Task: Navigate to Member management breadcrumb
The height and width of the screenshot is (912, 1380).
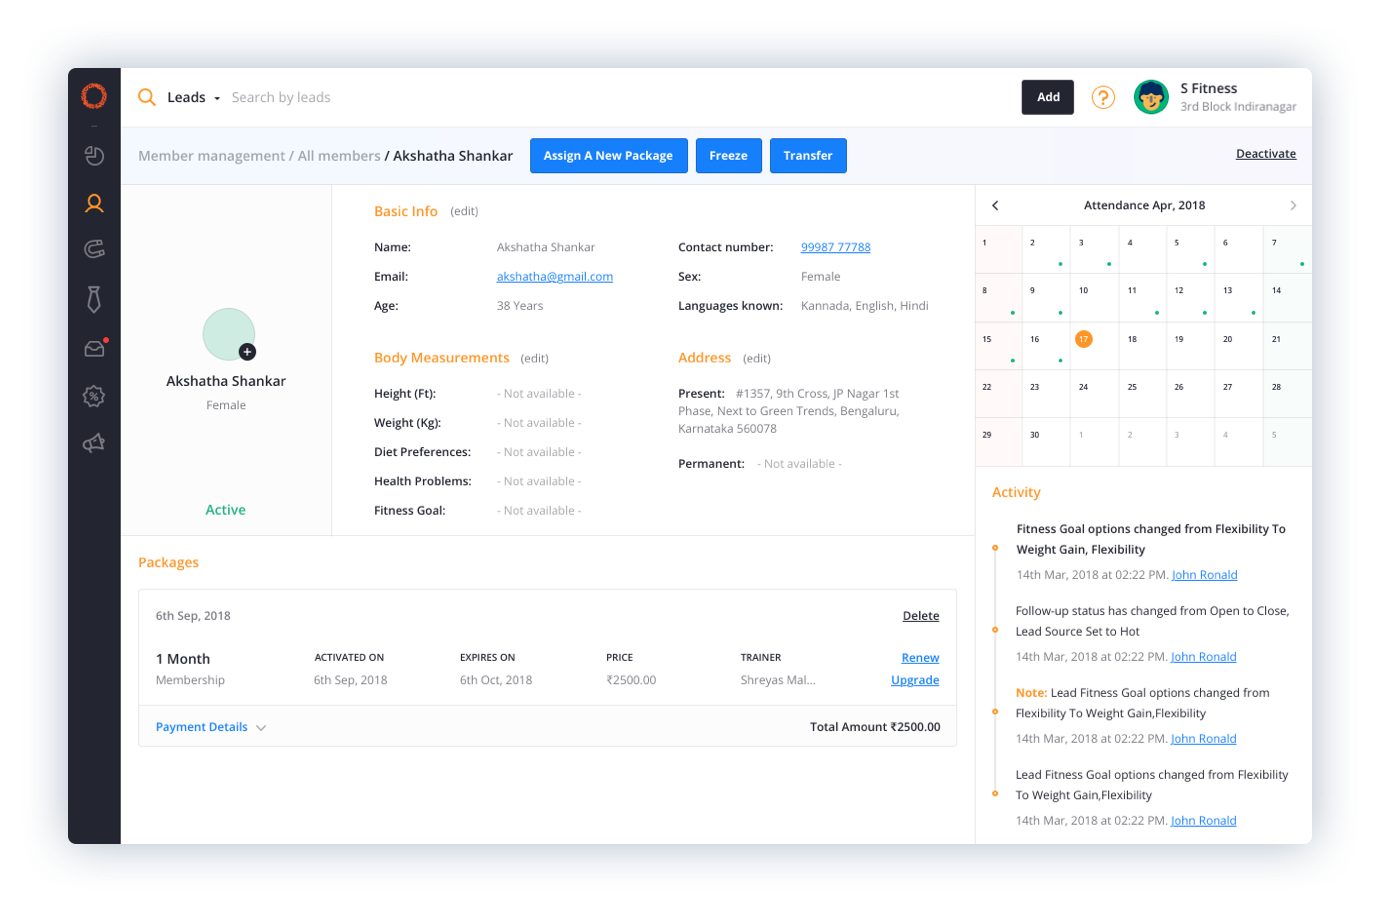Action: [x=211, y=156]
